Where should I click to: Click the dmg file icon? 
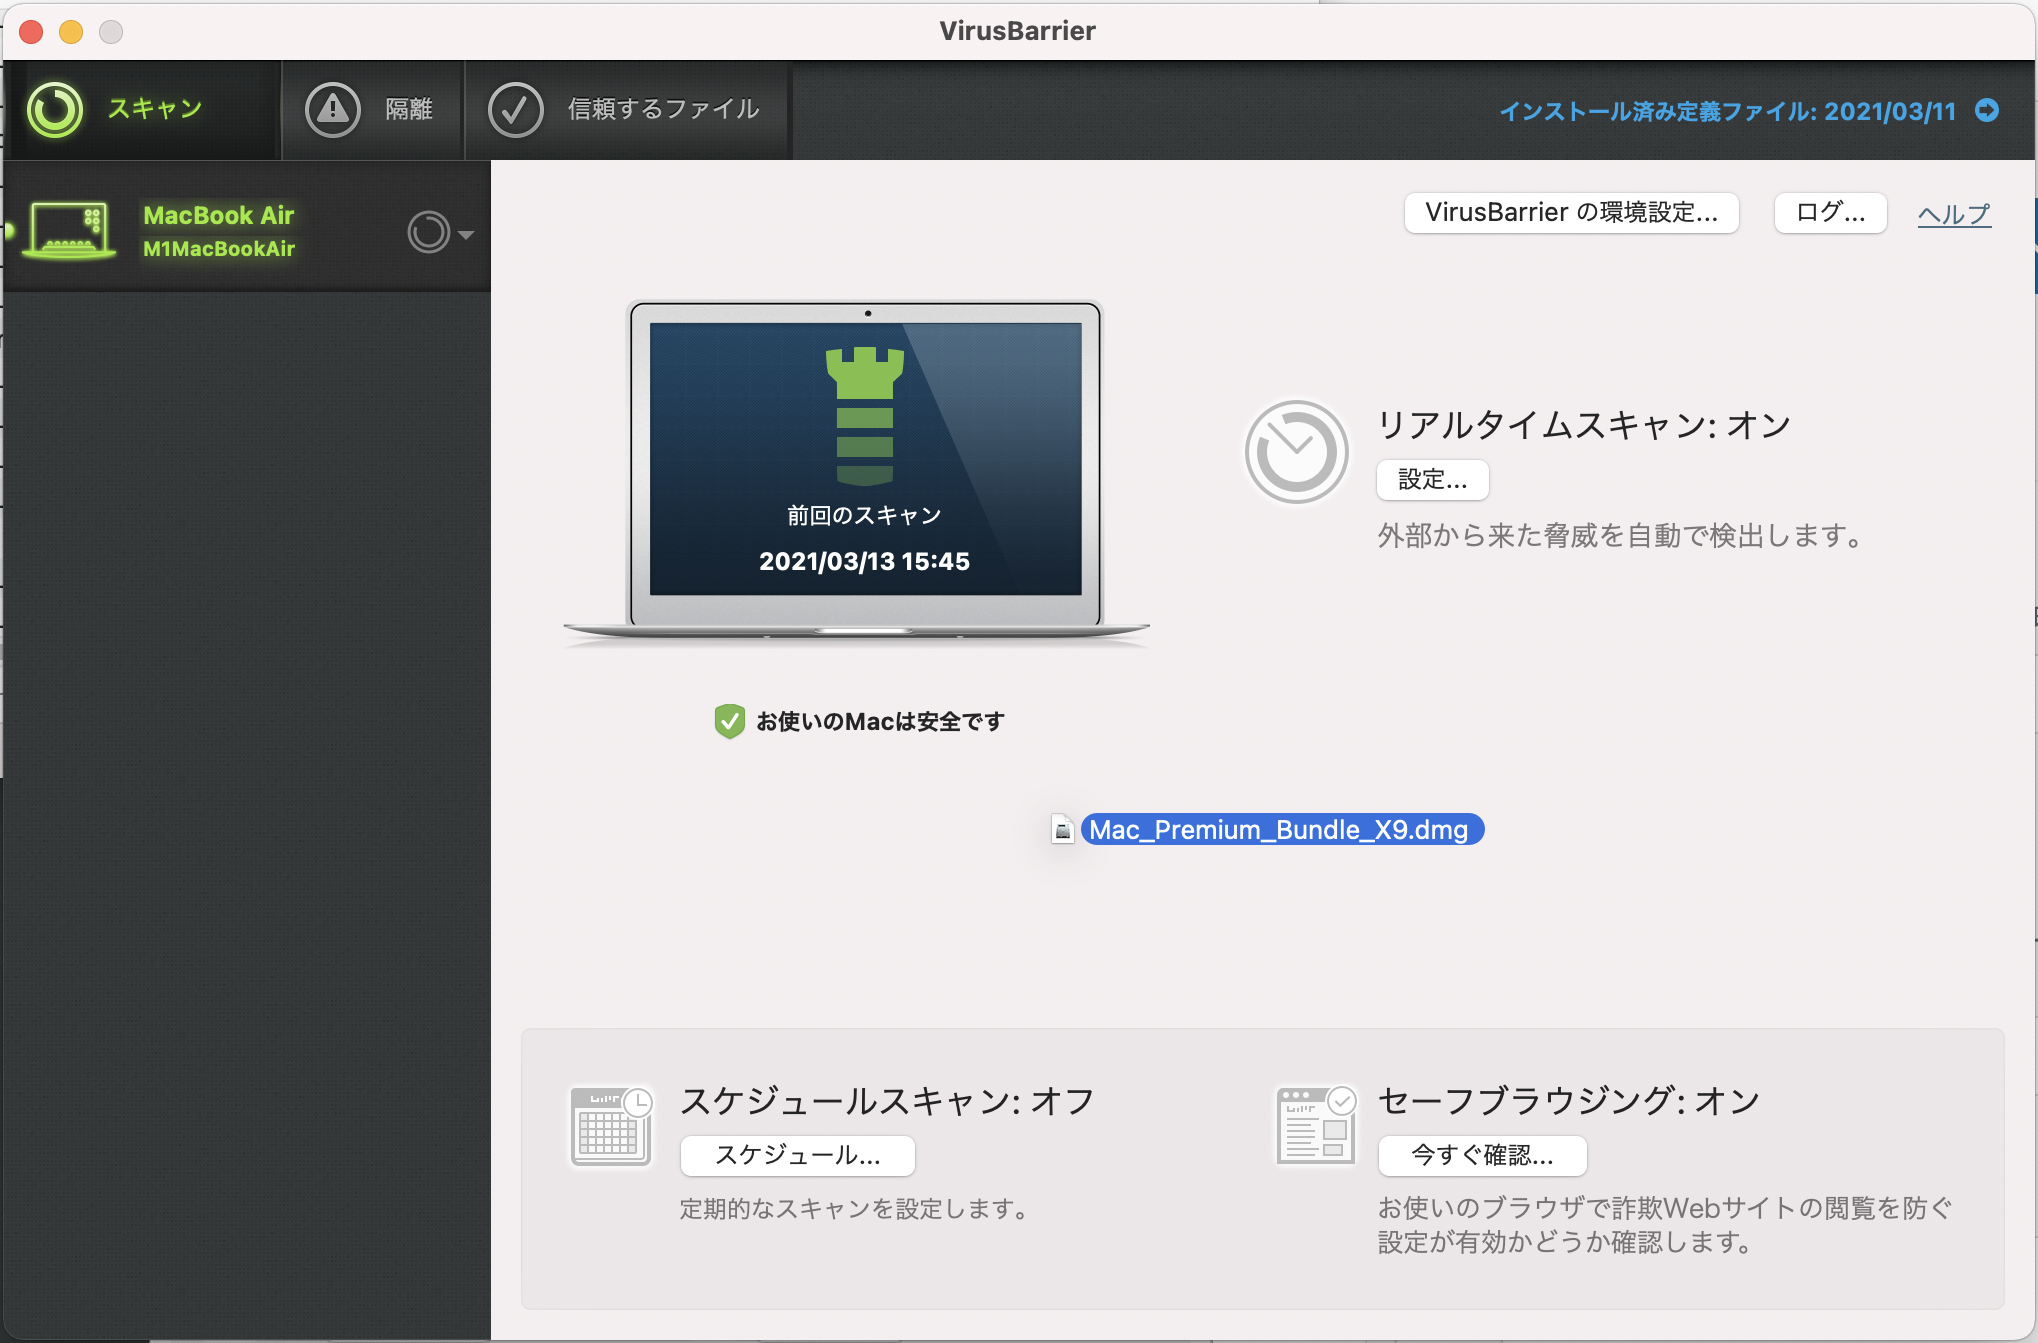pyautogui.click(x=1063, y=830)
